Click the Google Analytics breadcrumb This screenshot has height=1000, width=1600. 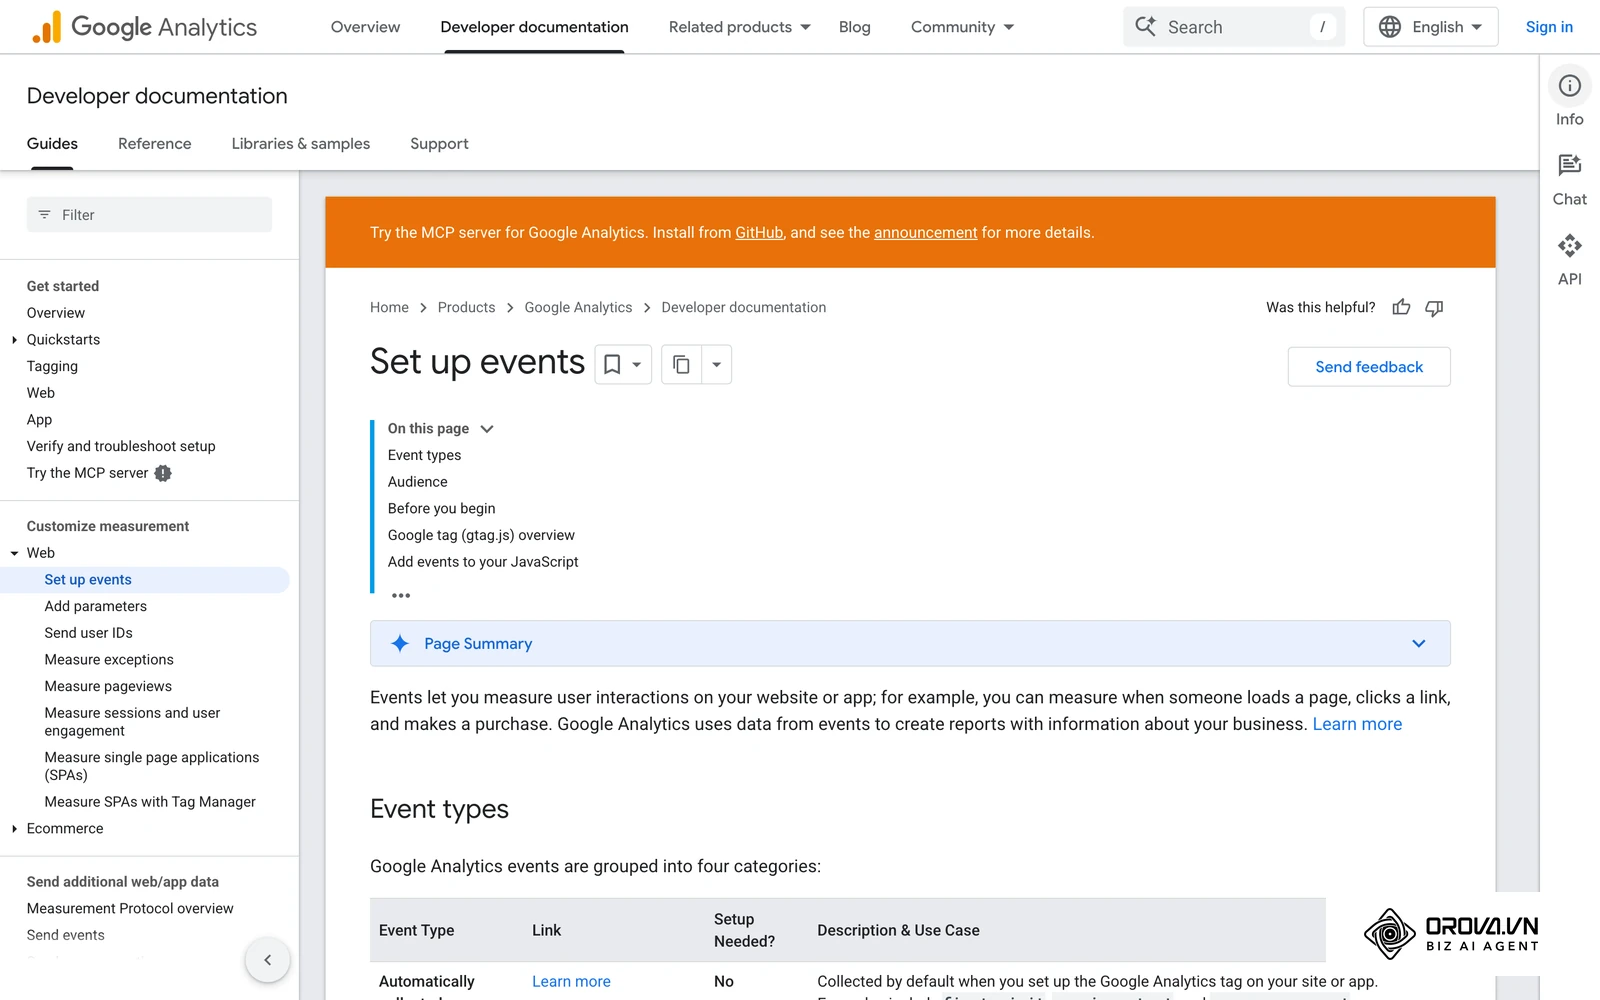(578, 307)
